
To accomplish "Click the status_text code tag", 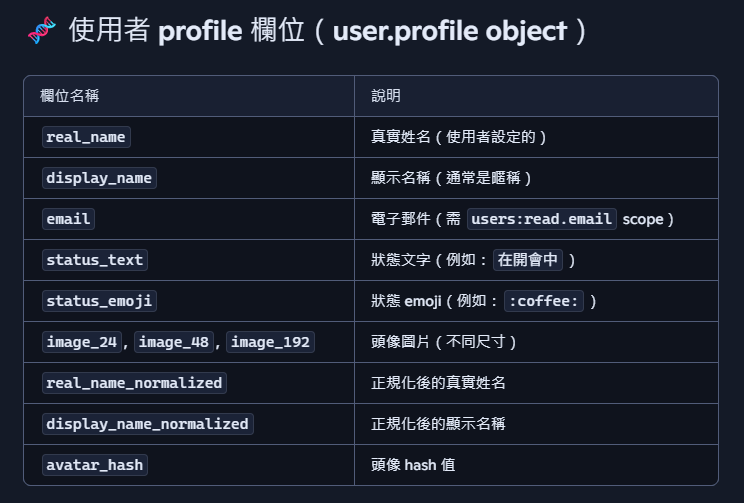I will tap(95, 260).
